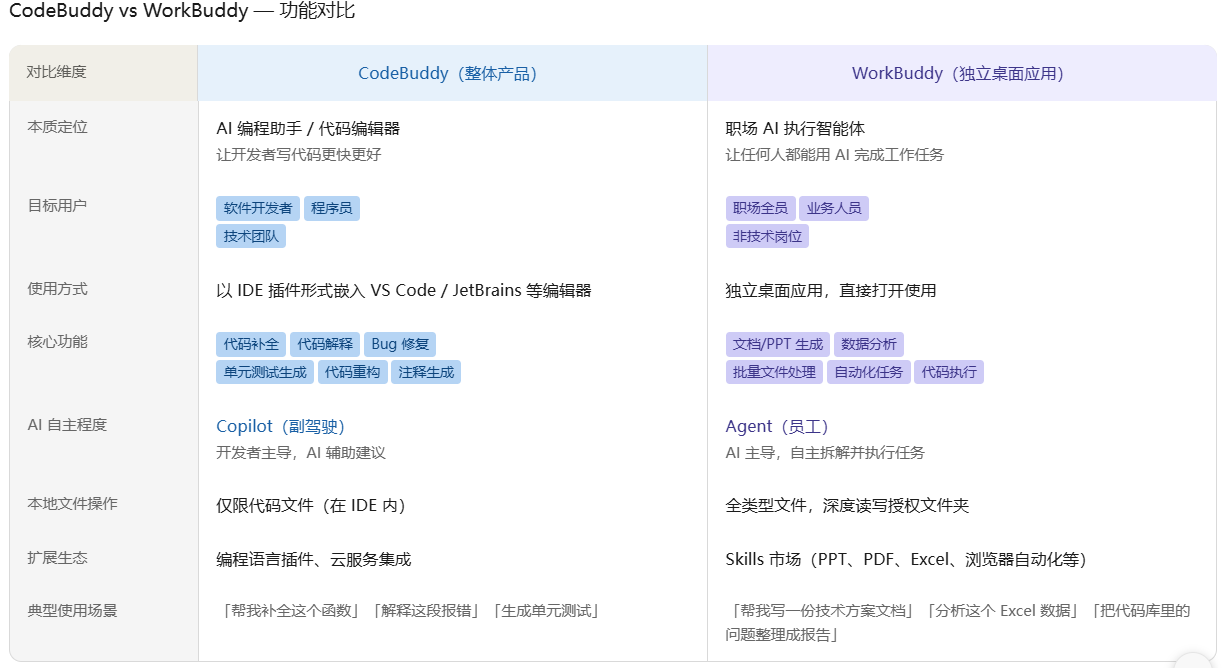
Task: Click the 核心功能 row label
Action: [x=57, y=341]
